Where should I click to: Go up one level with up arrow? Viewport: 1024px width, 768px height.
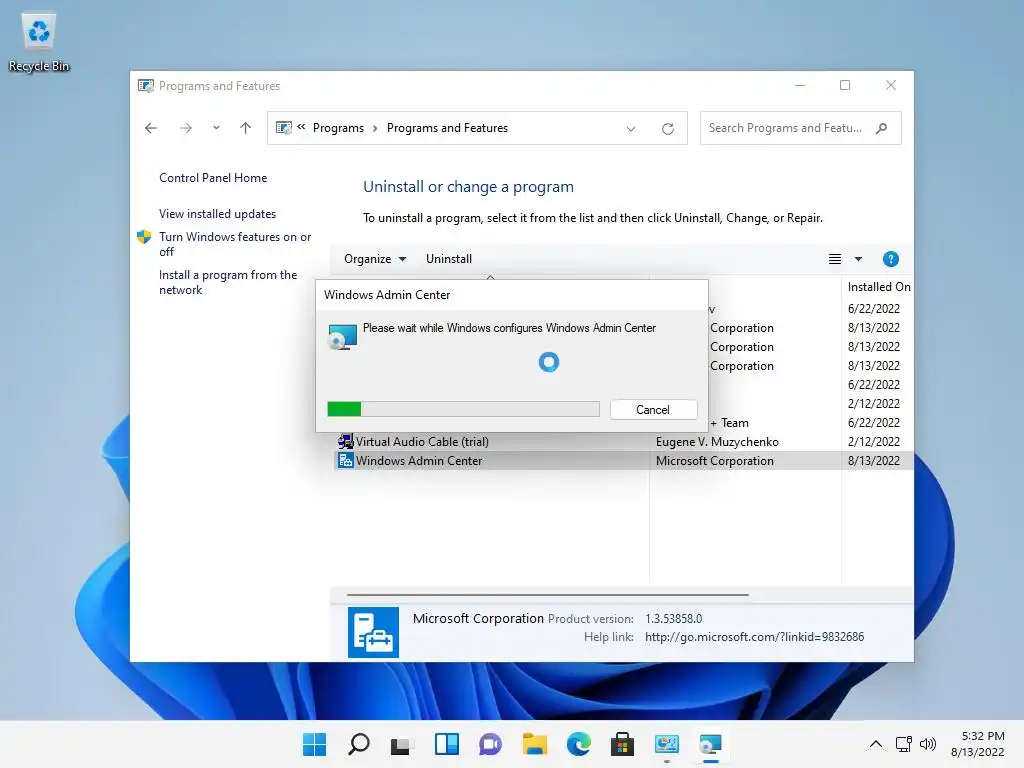(246, 128)
